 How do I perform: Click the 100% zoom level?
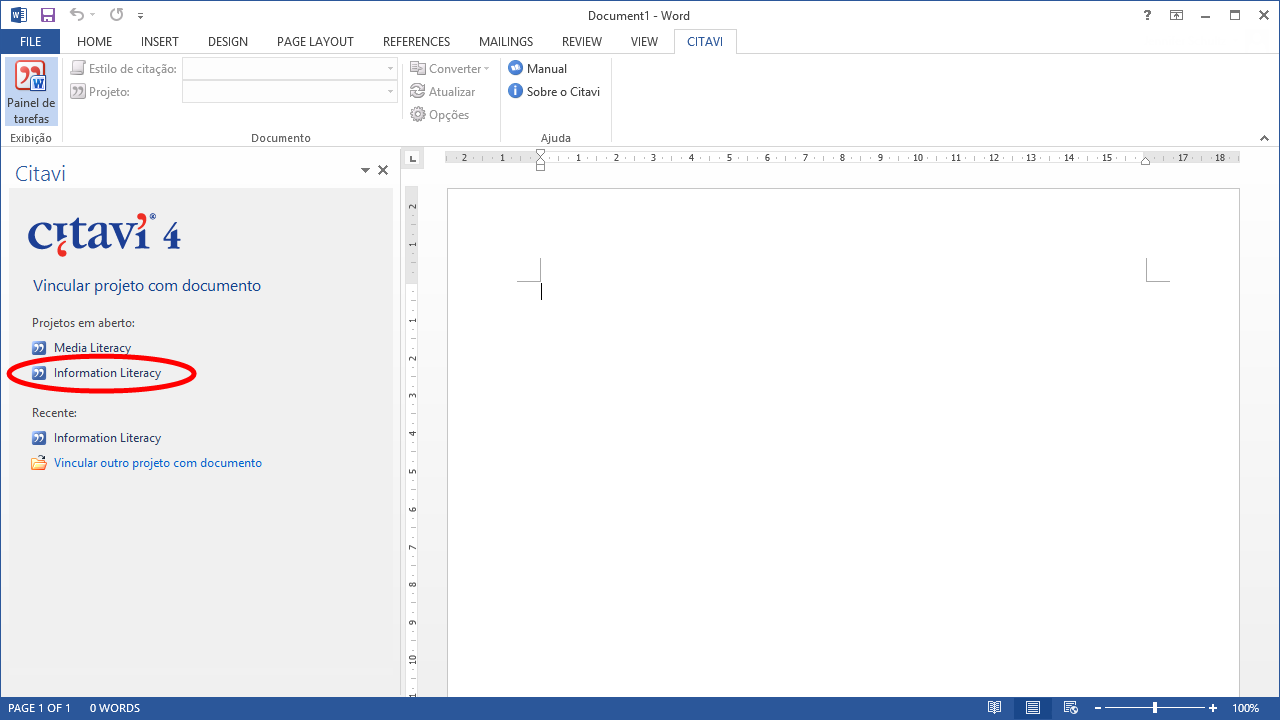1246,708
